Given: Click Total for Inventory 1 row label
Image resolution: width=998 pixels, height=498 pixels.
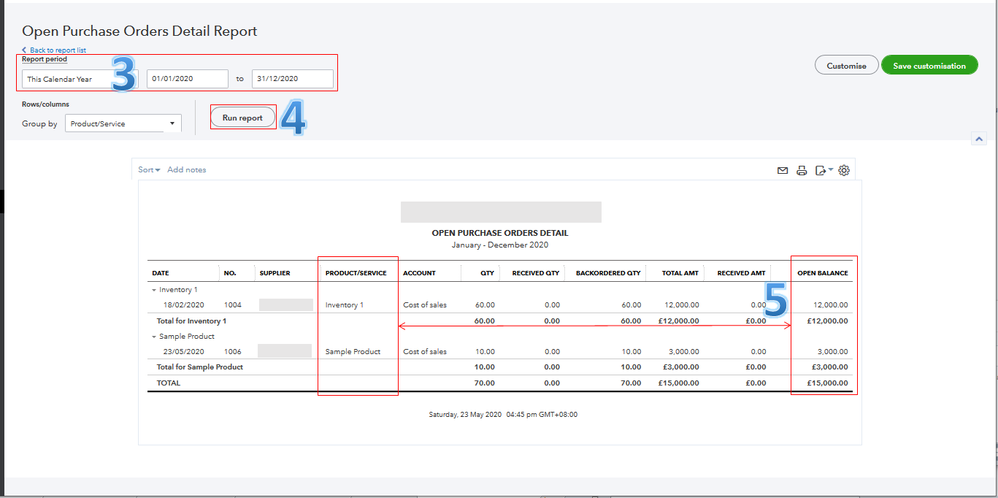Looking at the screenshot, I should 192,321.
